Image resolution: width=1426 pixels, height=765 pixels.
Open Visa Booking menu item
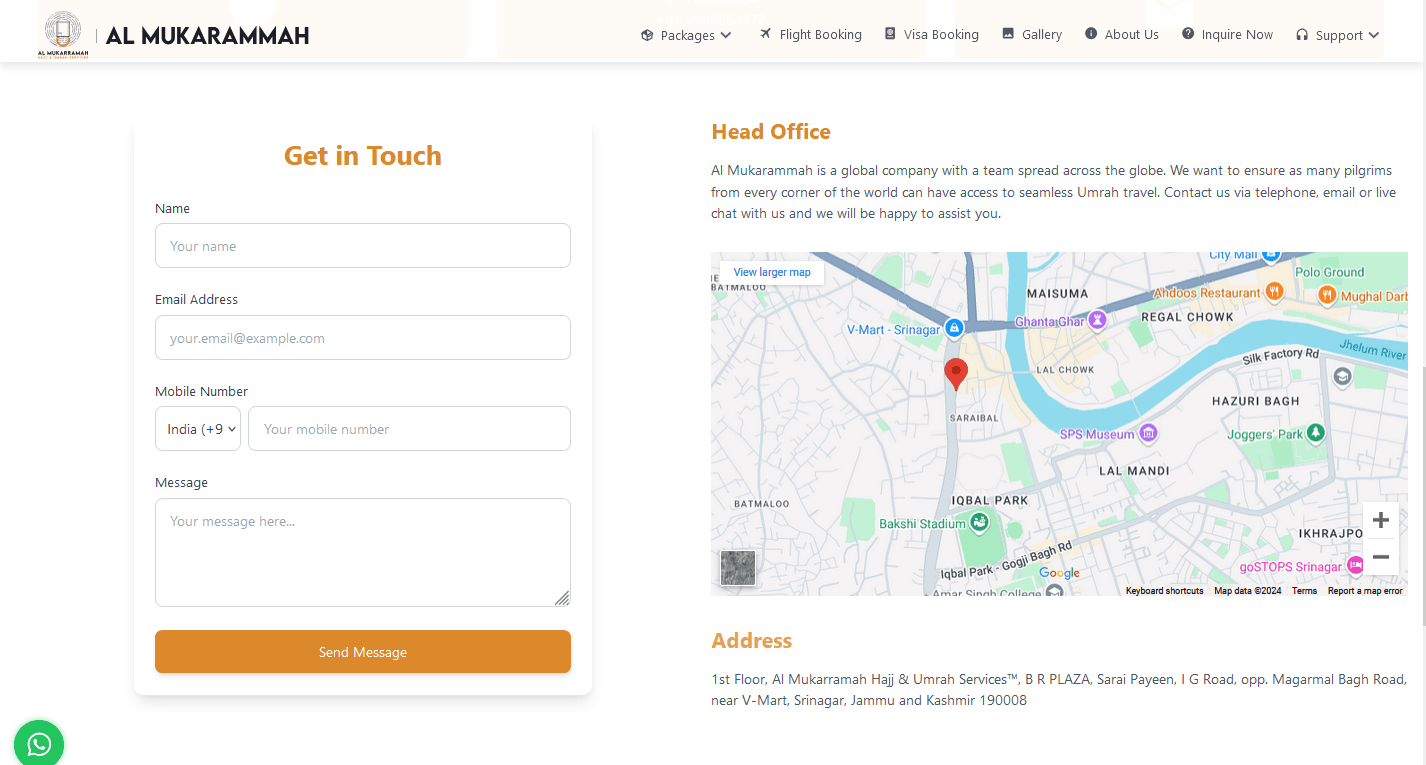click(x=931, y=34)
